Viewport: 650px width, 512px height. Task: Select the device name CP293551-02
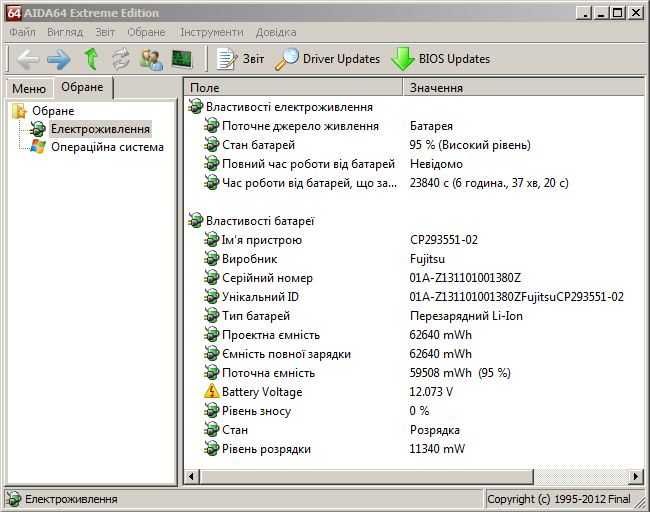click(x=444, y=240)
